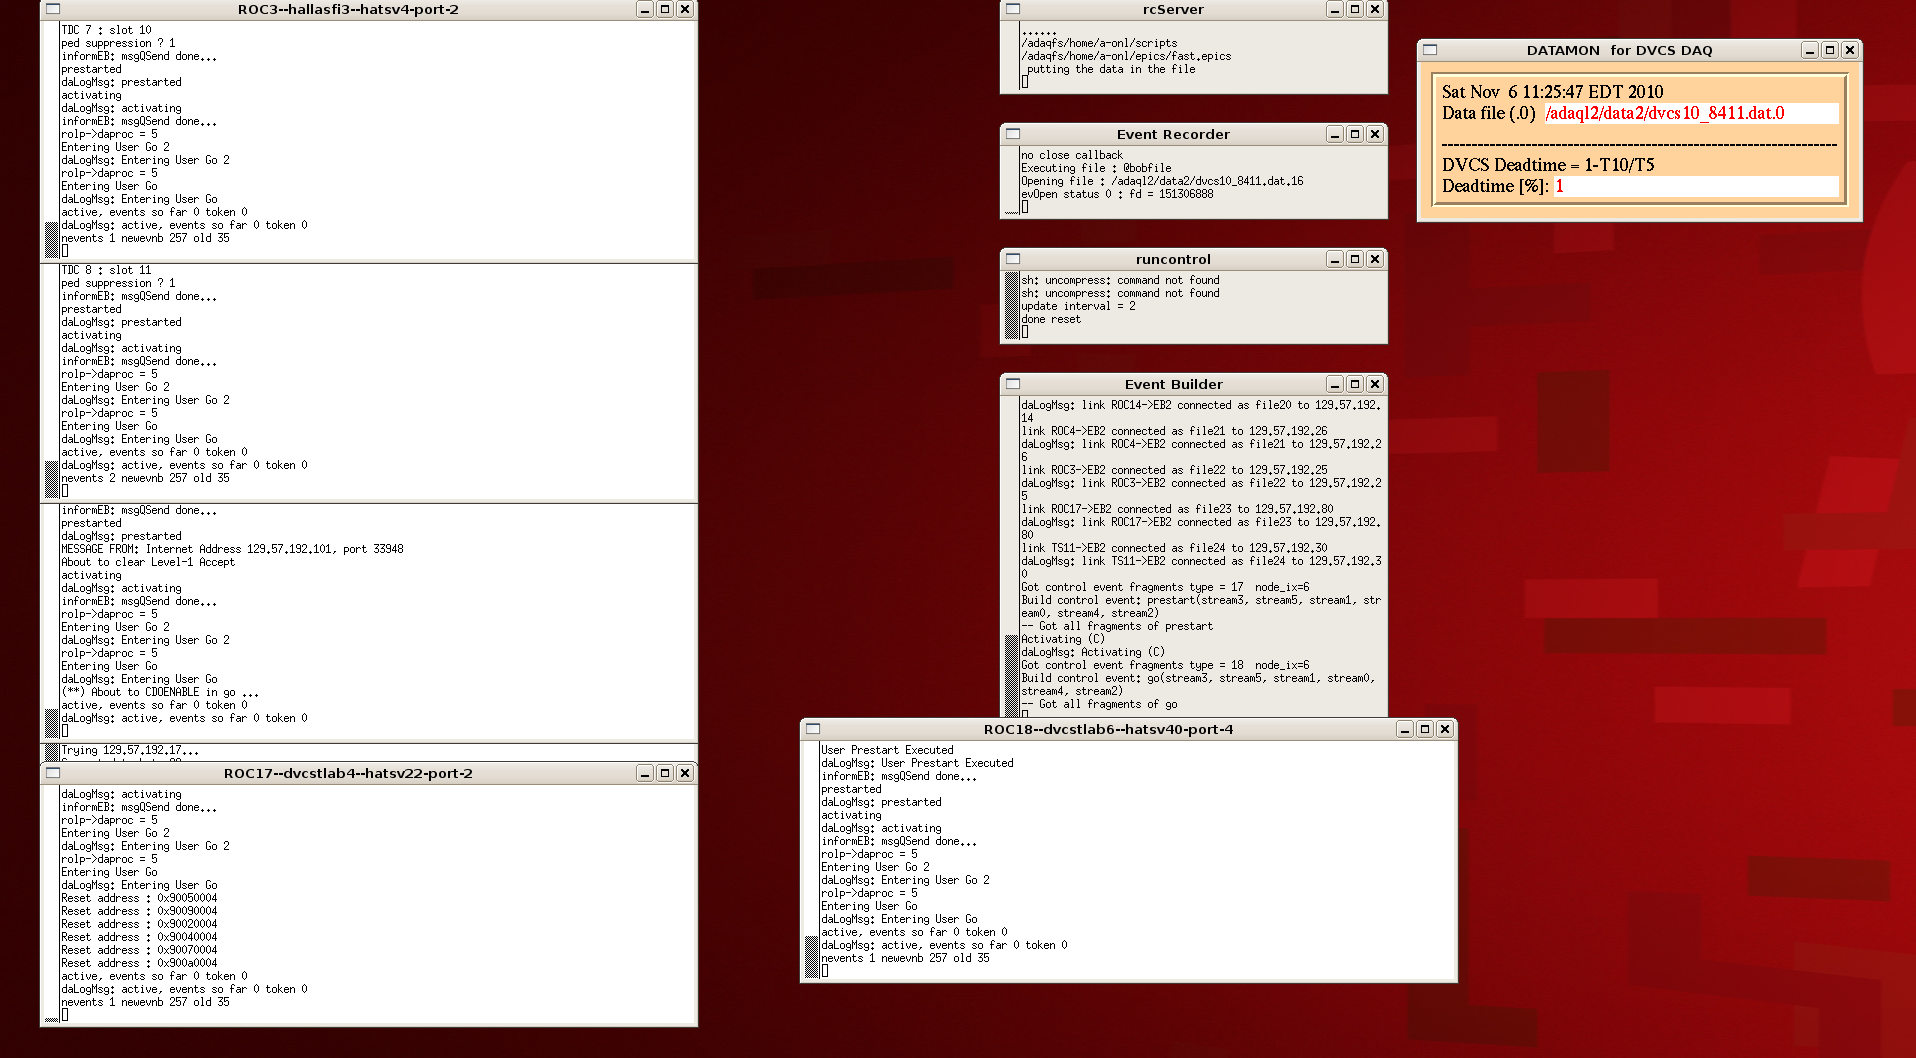Click scrollbar thumb in runcontrol window
Image resolution: width=1916 pixels, height=1058 pixels.
coord(1012,305)
